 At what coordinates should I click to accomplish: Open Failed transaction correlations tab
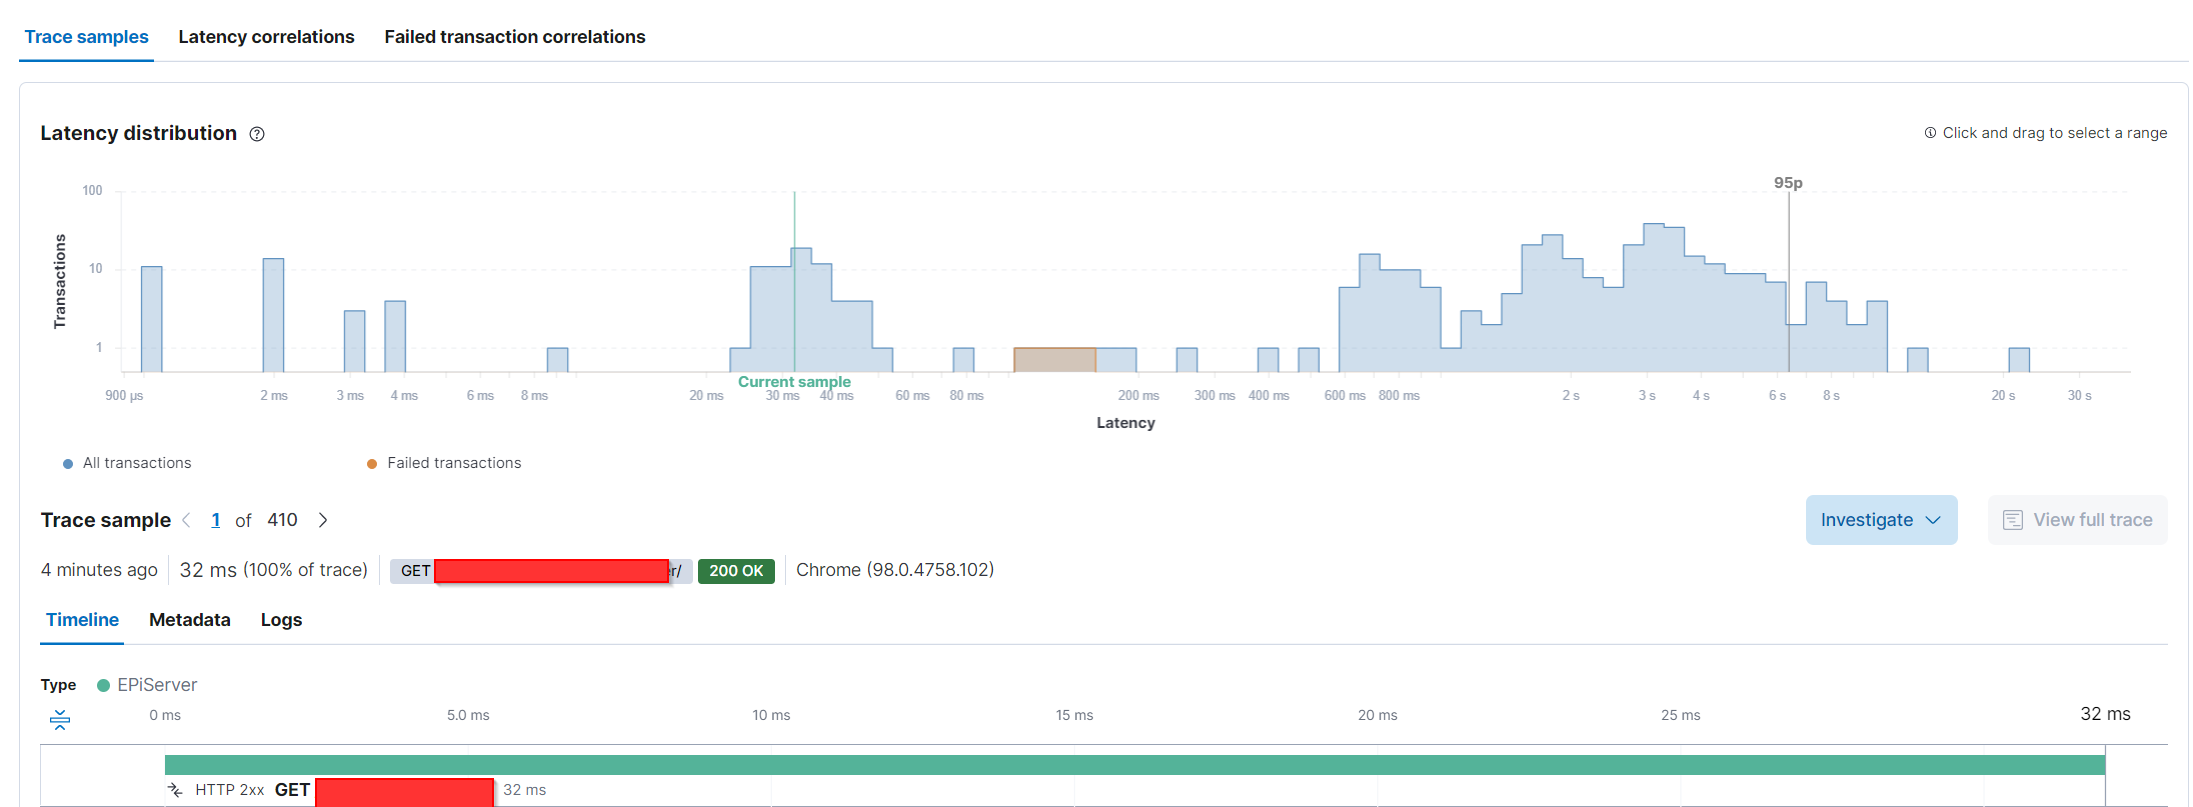(x=515, y=37)
